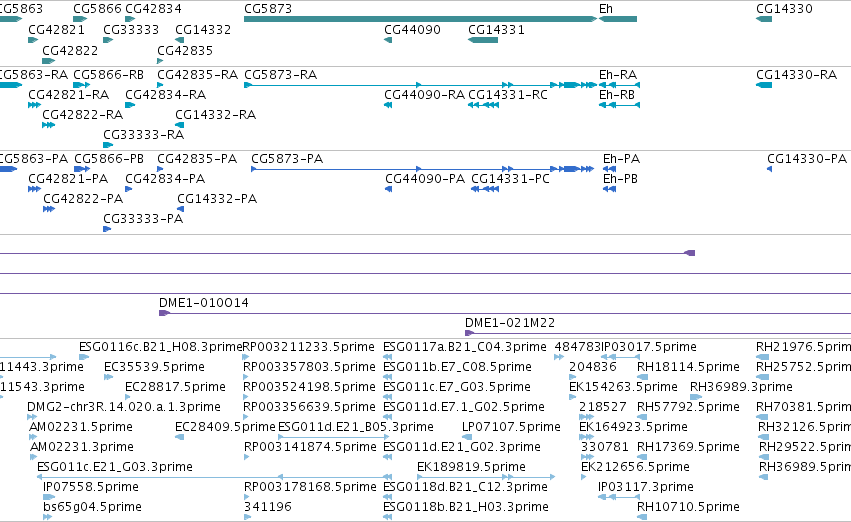The width and height of the screenshot is (851, 522).
Task: Select CDS CG42821-PA label
Action: 68,179
